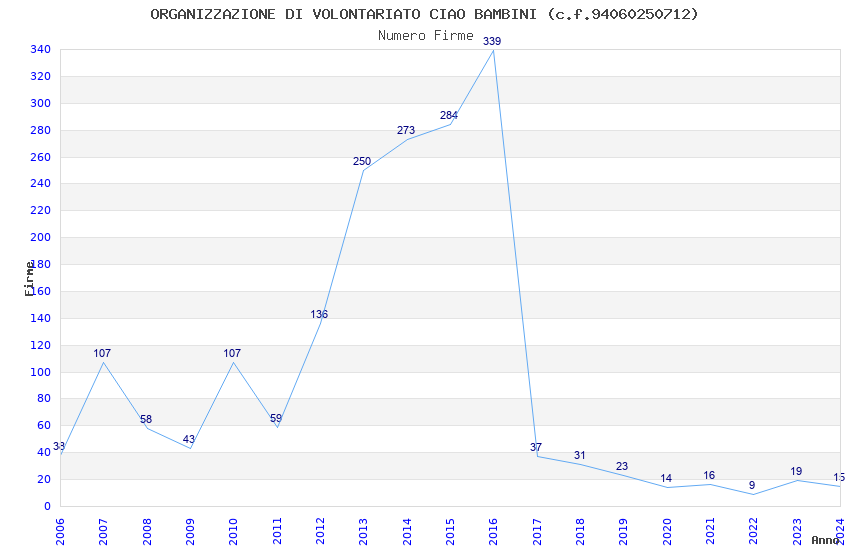
Task: Click the y-axis value 260
Action: click(41, 157)
